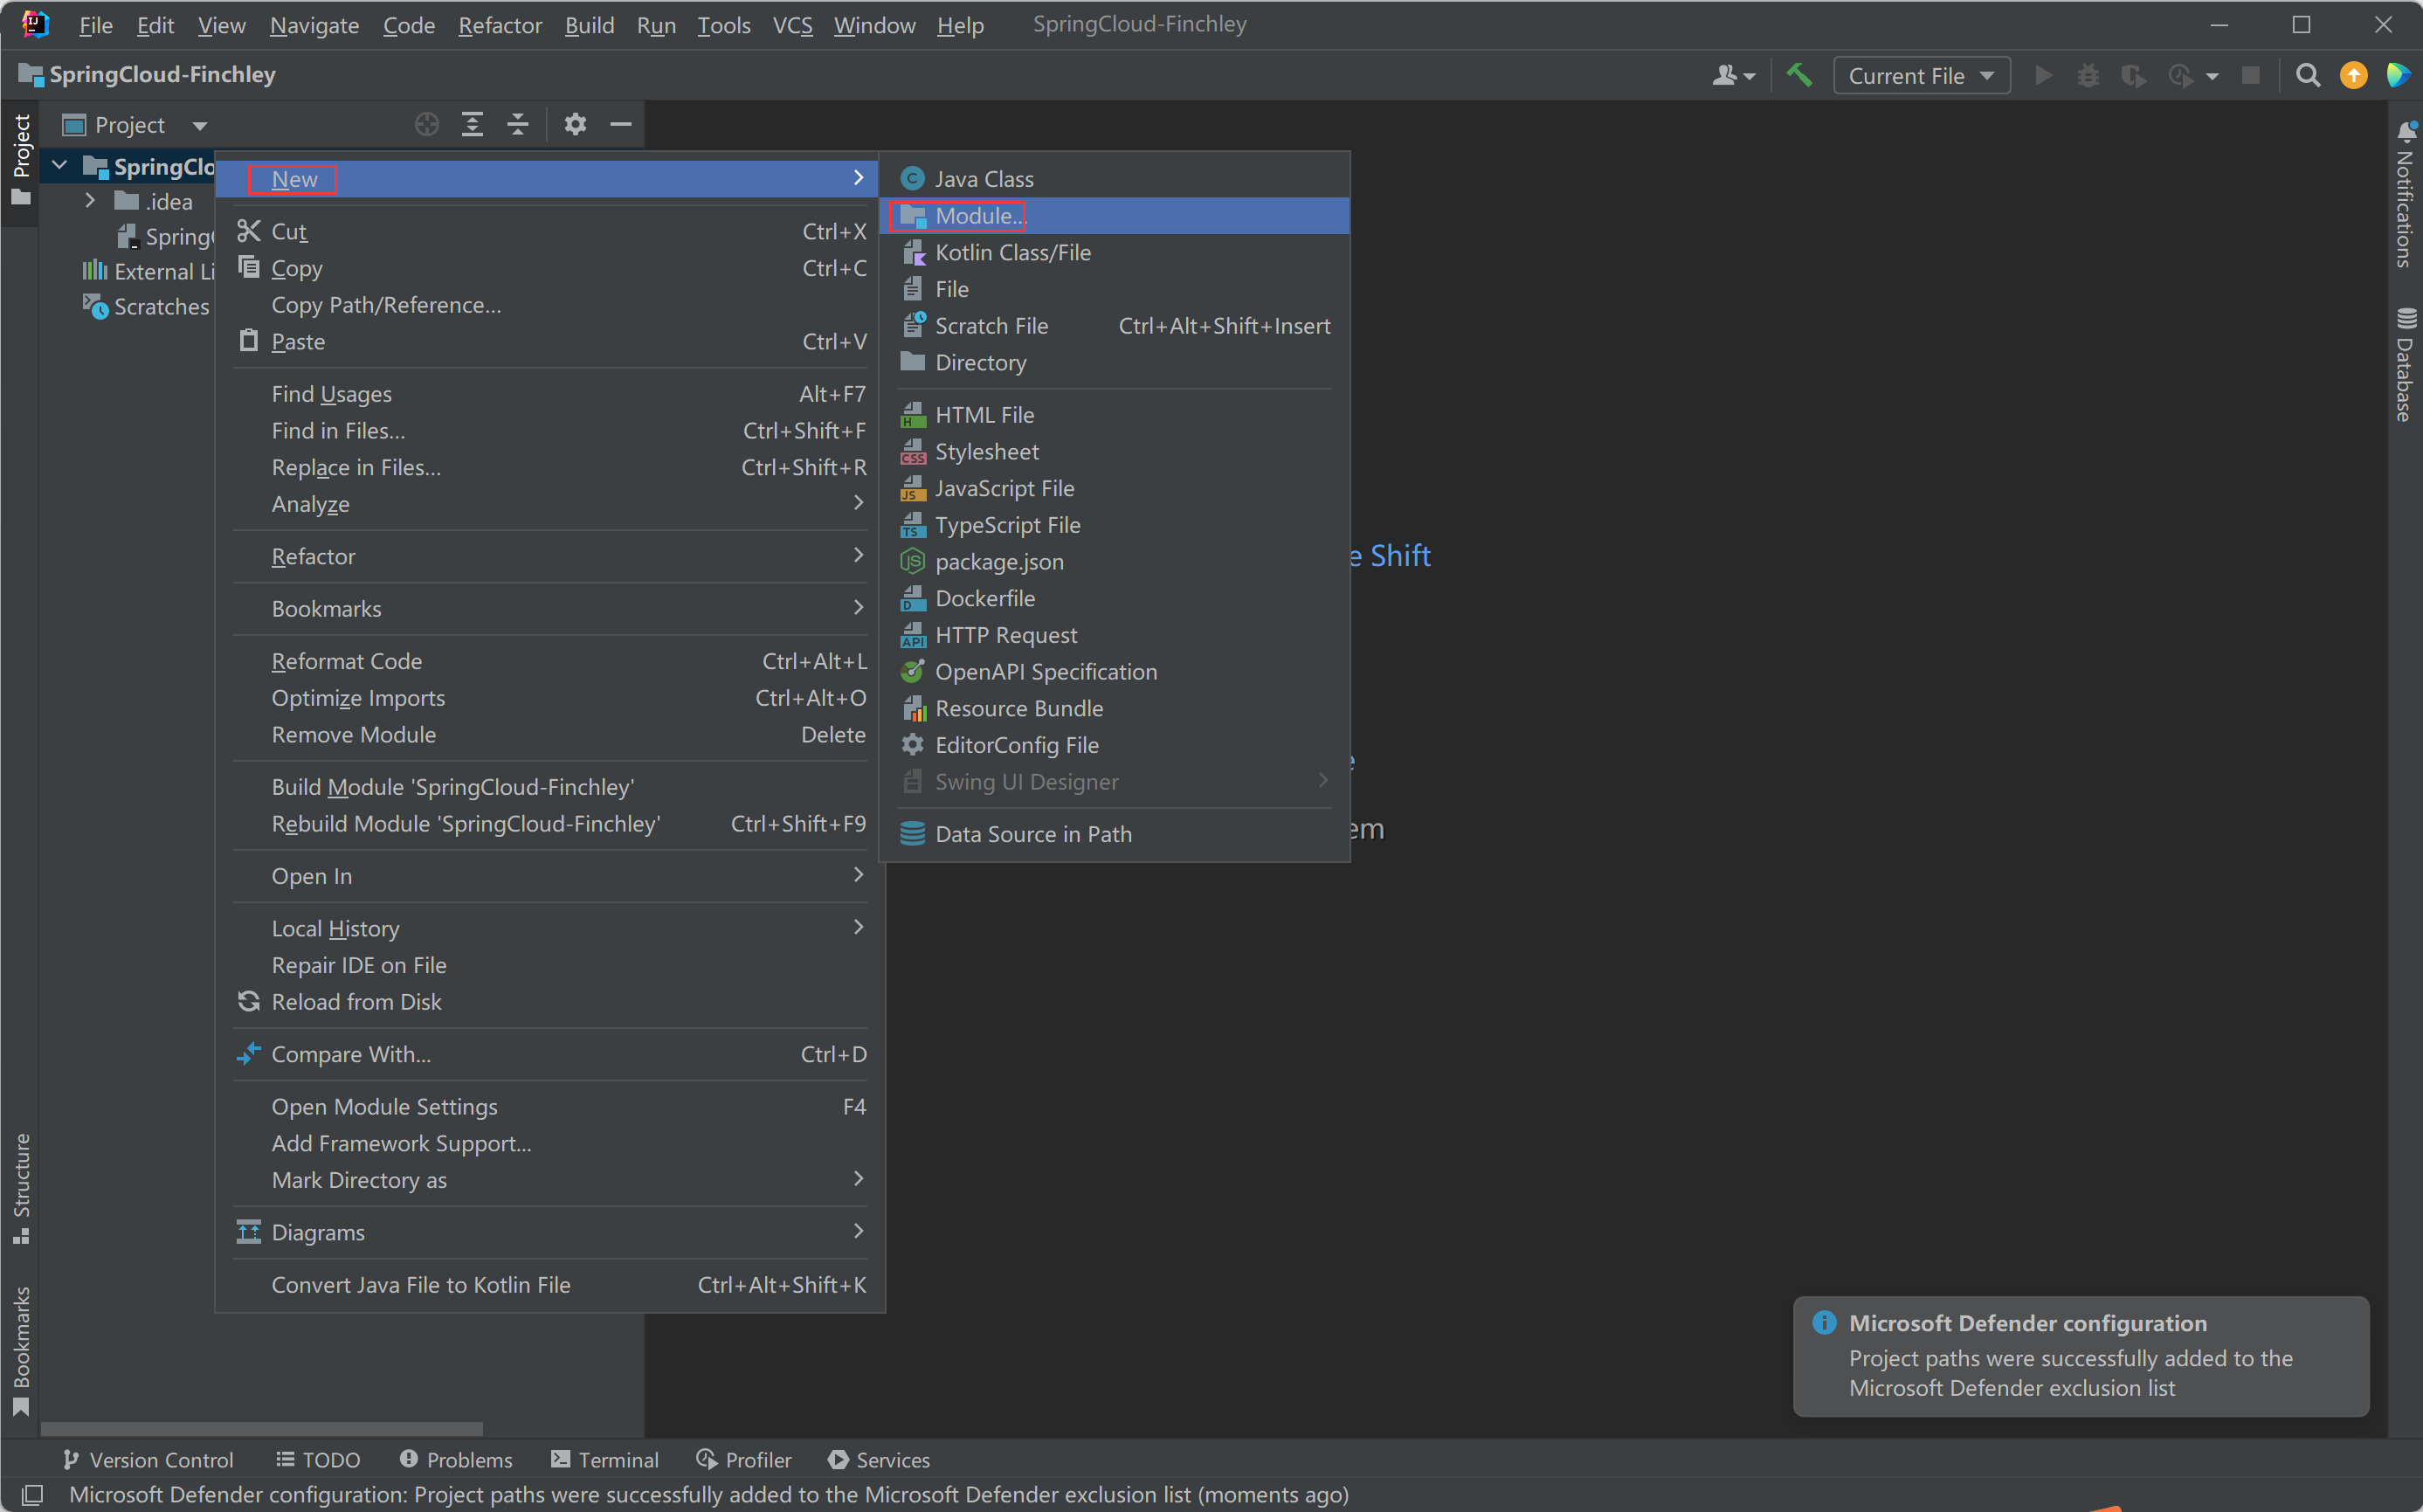The height and width of the screenshot is (1512, 2423).
Task: Click the Run with Coverage icon
Action: coord(2133,76)
